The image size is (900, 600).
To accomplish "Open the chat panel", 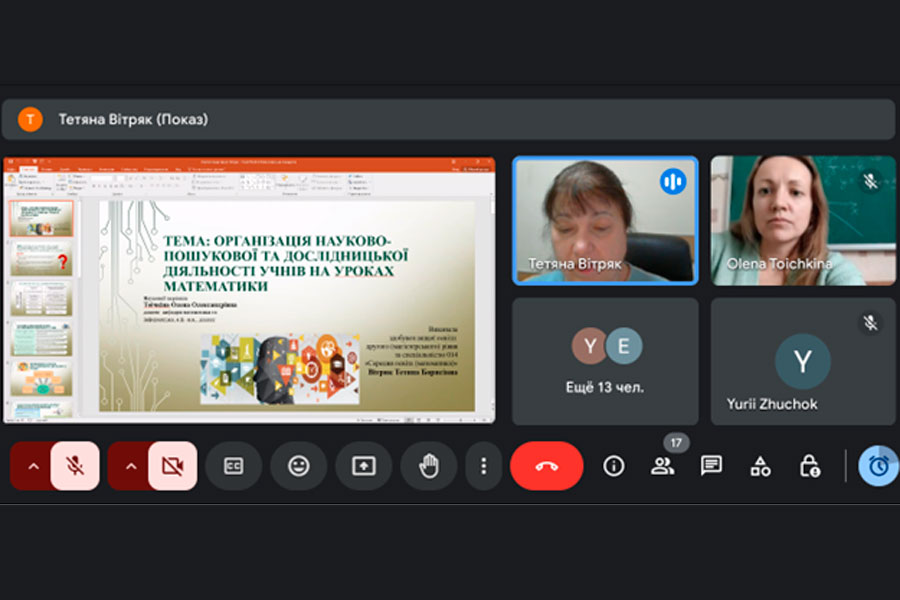I will click(711, 466).
